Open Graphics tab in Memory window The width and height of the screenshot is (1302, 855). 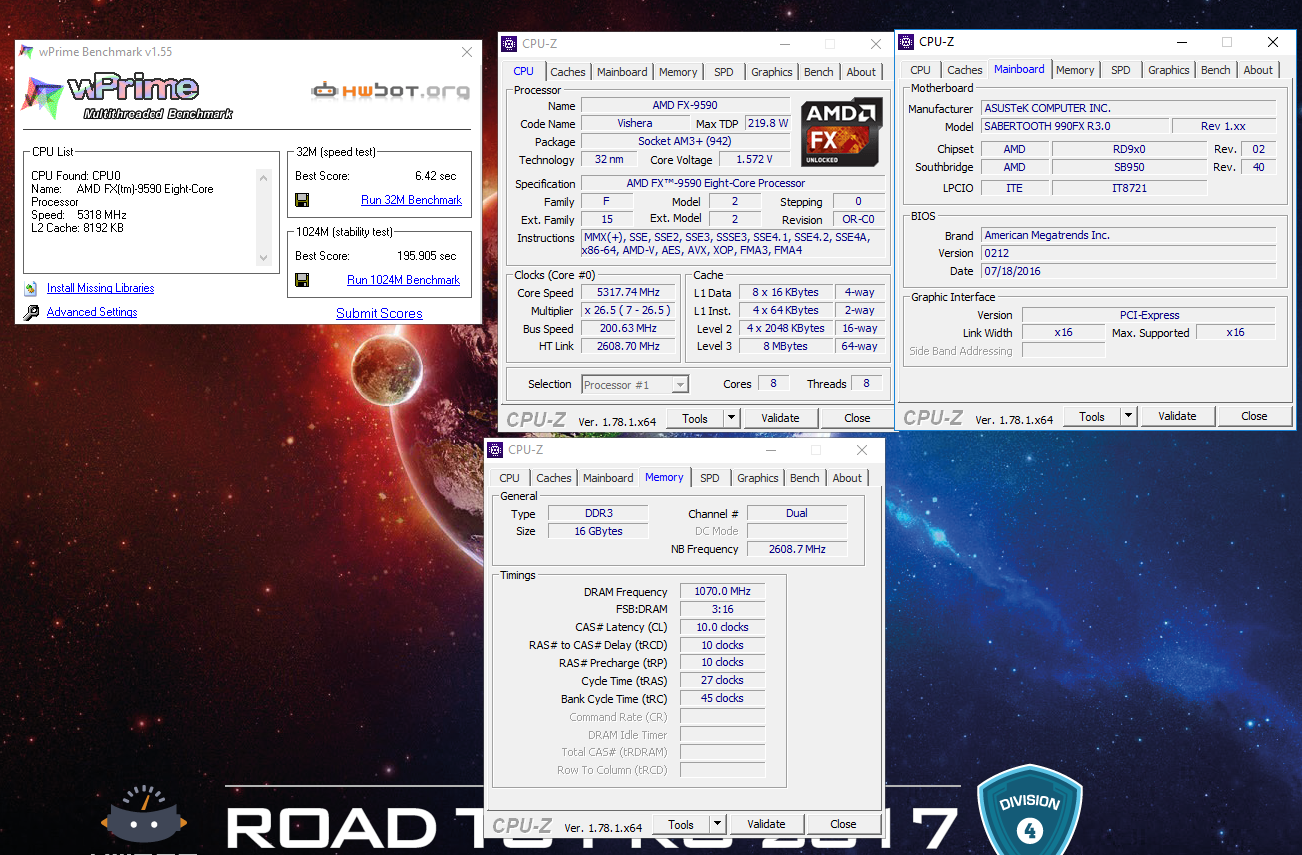click(x=758, y=478)
